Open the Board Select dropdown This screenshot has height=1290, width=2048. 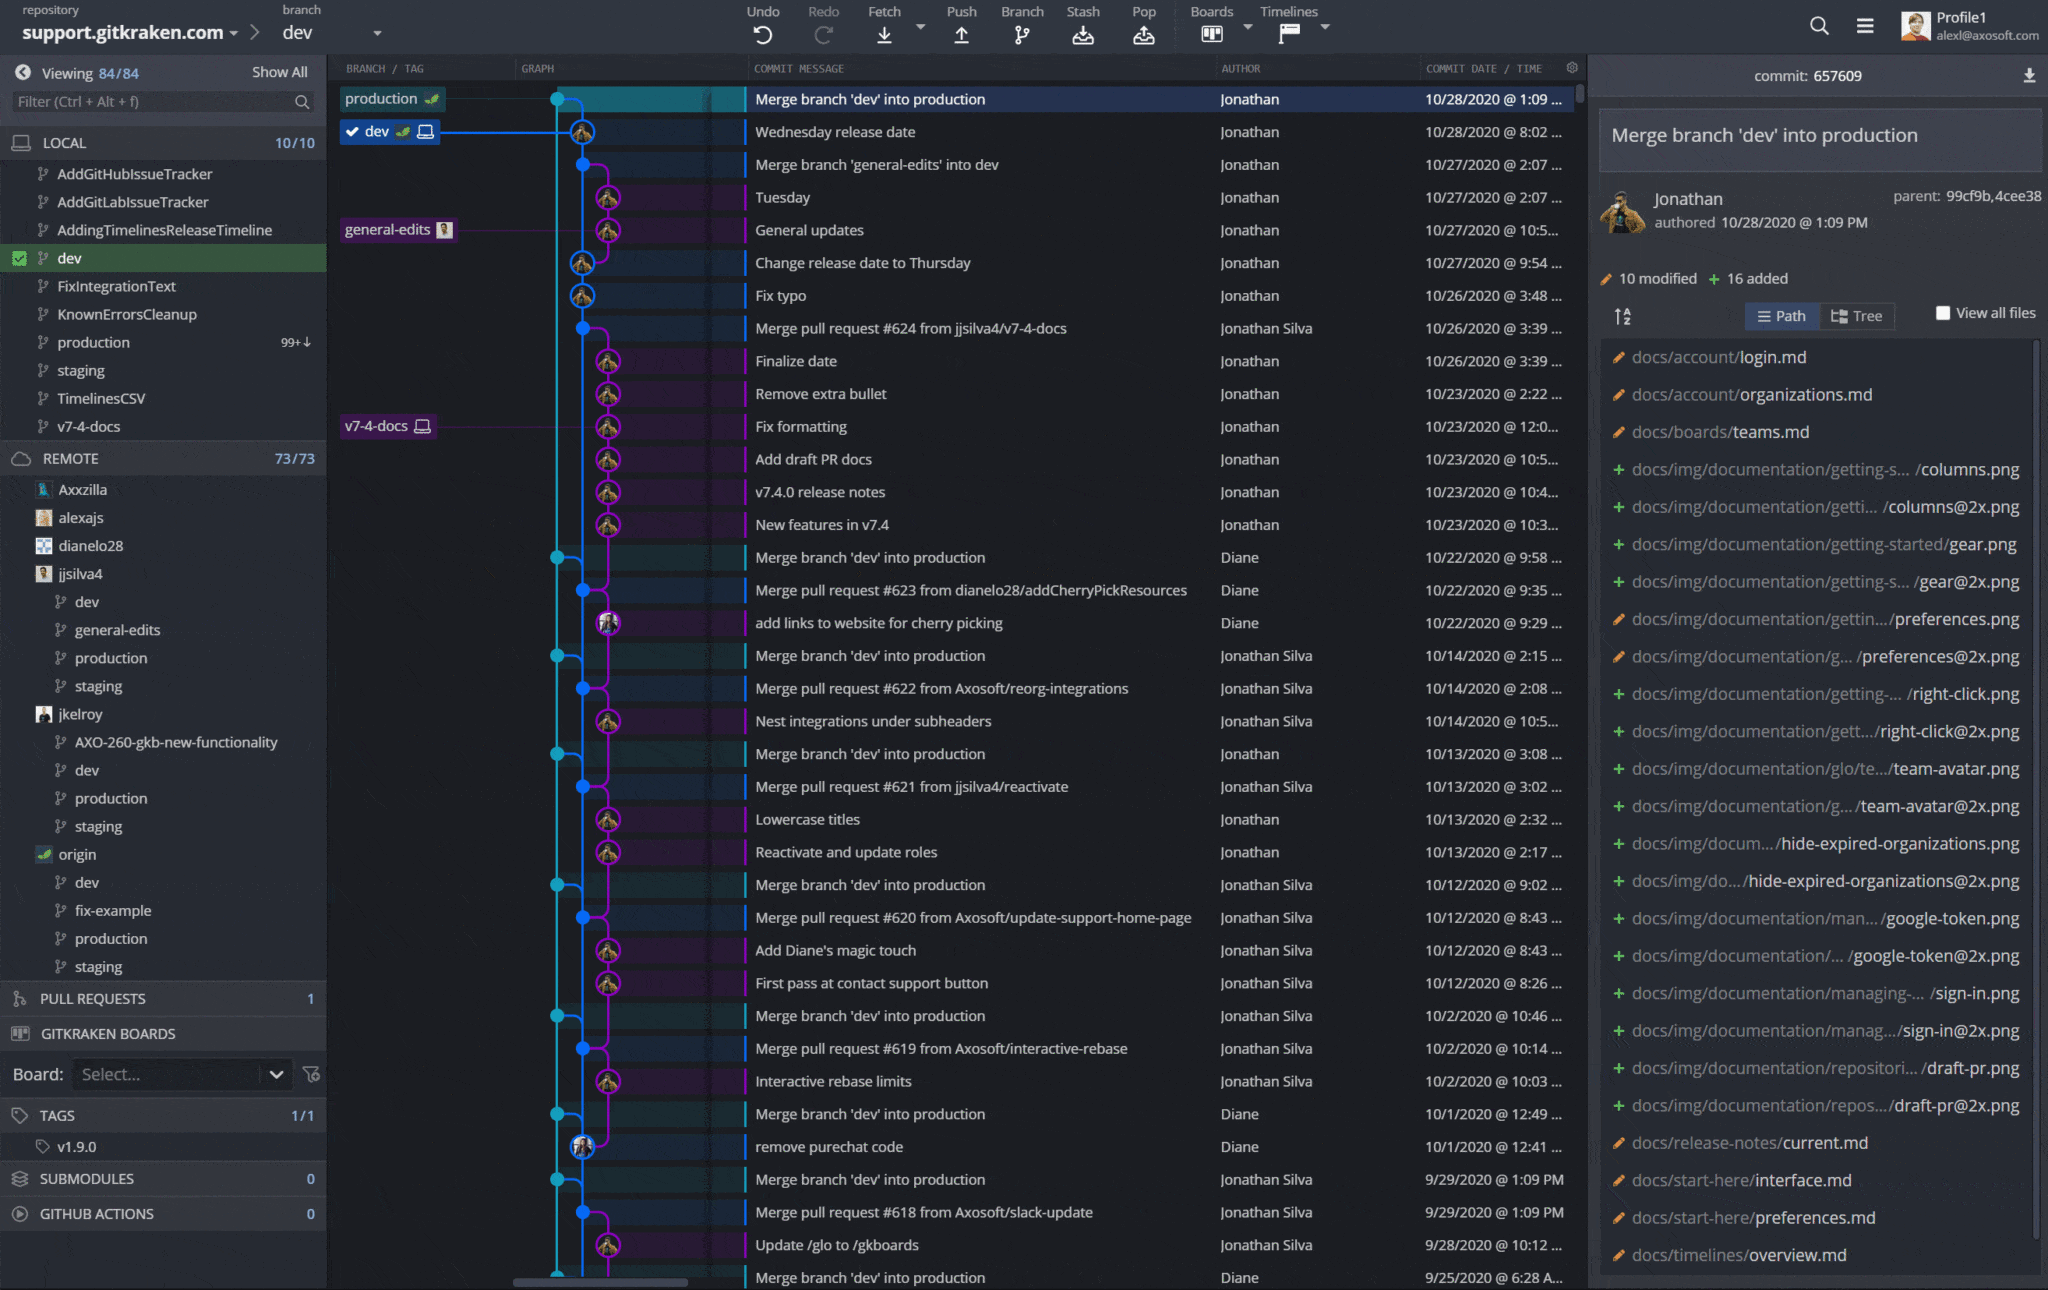tap(183, 1074)
